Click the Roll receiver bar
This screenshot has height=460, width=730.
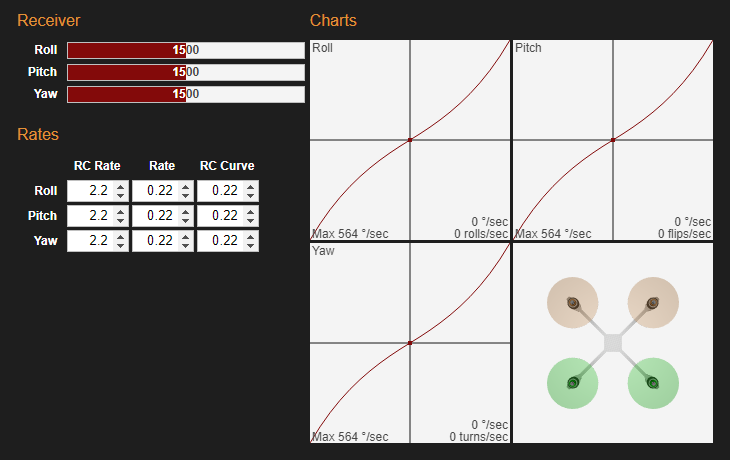(x=185, y=50)
